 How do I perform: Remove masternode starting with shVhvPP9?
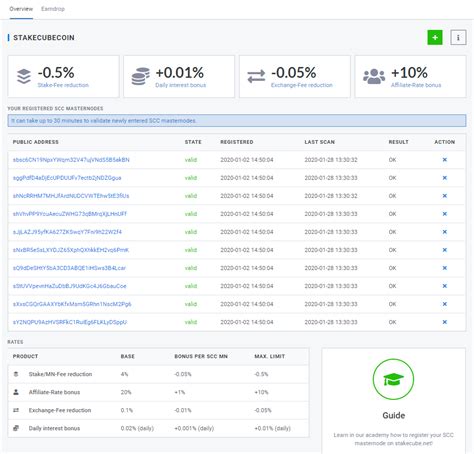coord(444,214)
